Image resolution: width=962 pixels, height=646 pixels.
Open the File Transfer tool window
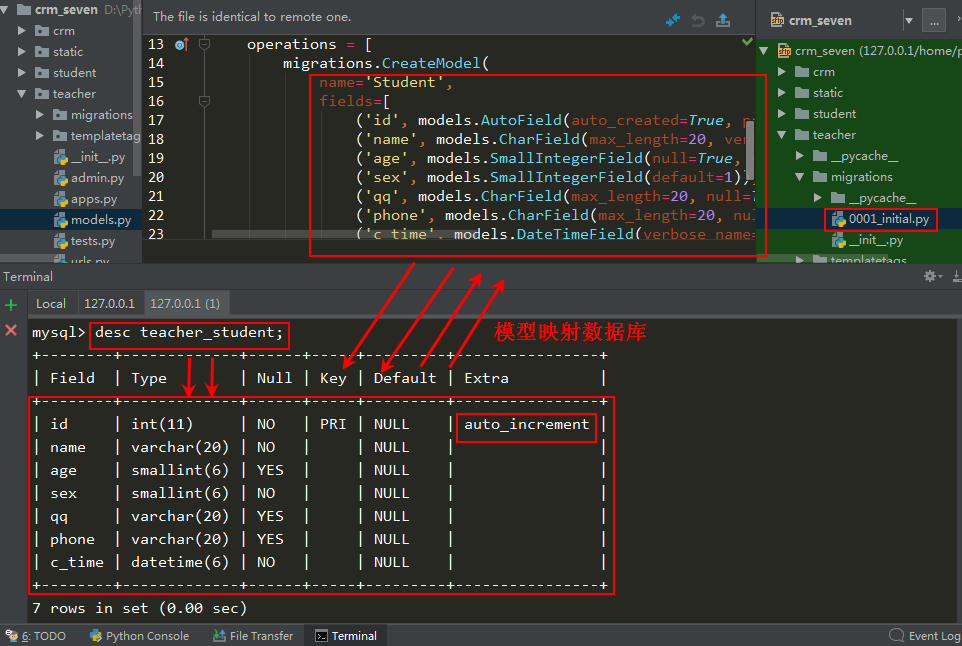[253, 636]
